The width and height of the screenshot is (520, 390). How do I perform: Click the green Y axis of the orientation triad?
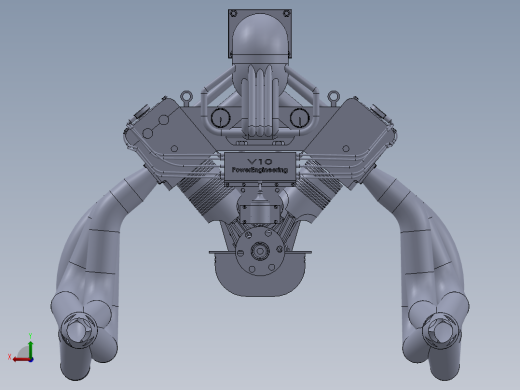tap(31, 349)
